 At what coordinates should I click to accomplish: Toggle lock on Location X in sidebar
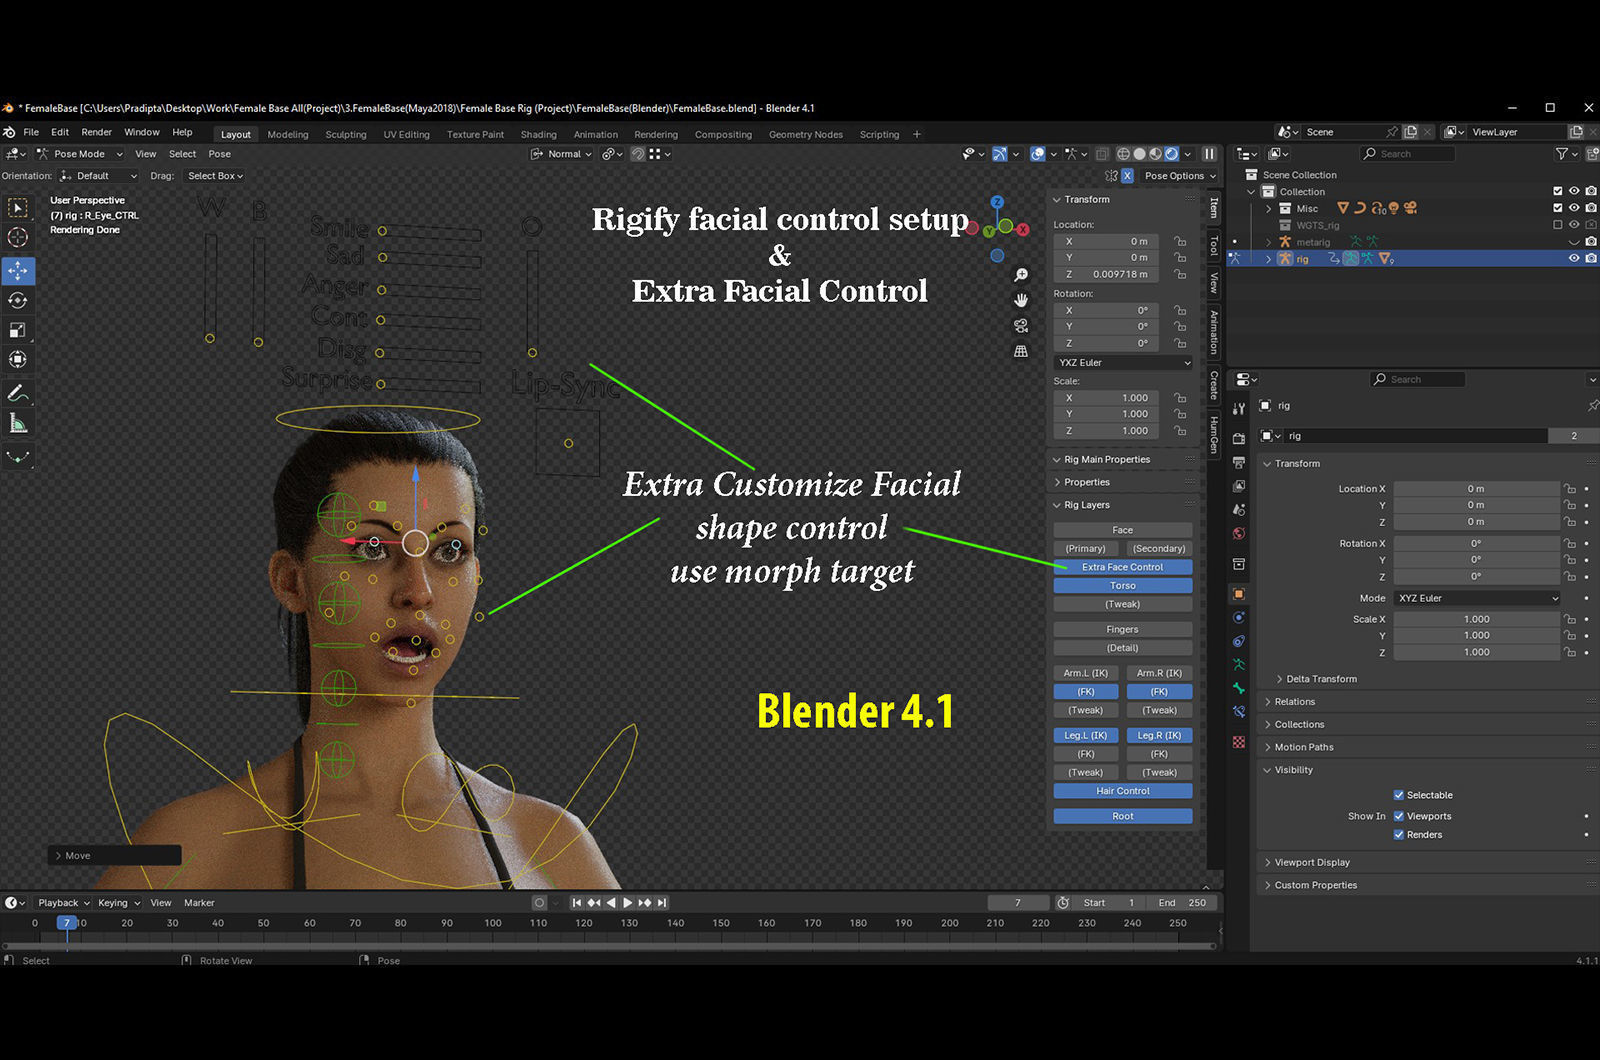[x=1180, y=241]
